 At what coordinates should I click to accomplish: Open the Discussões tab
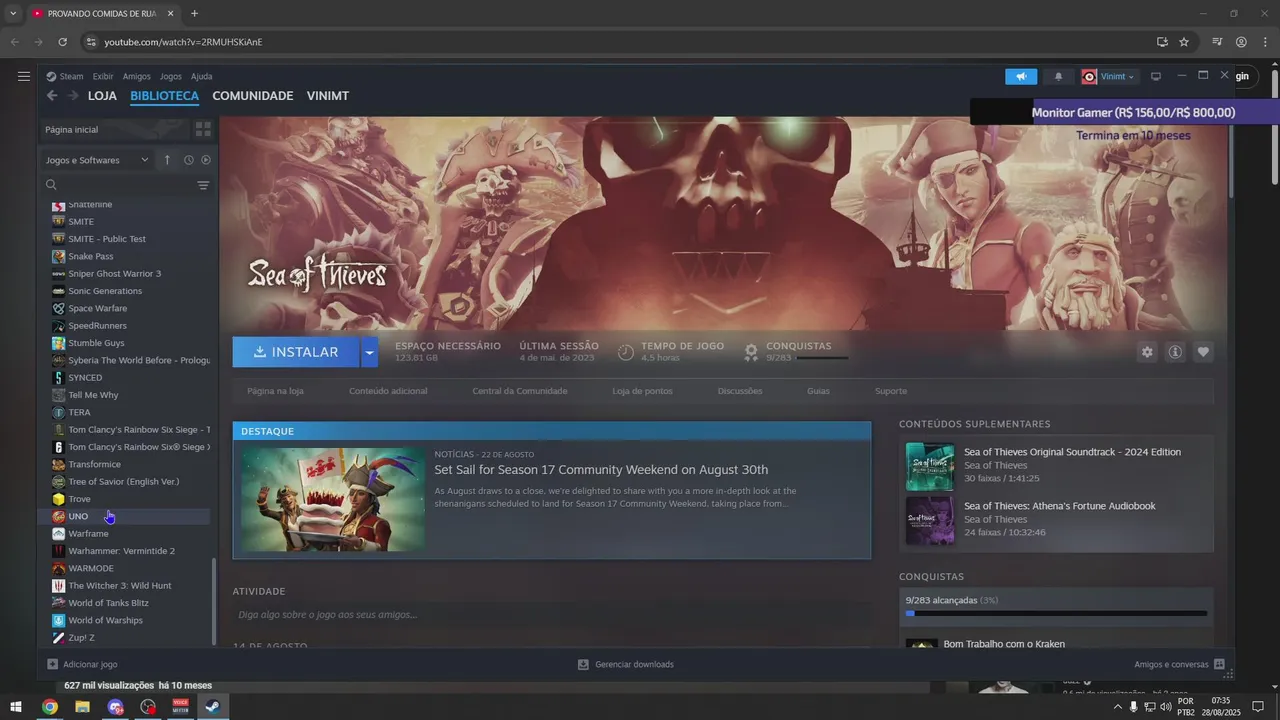click(740, 391)
